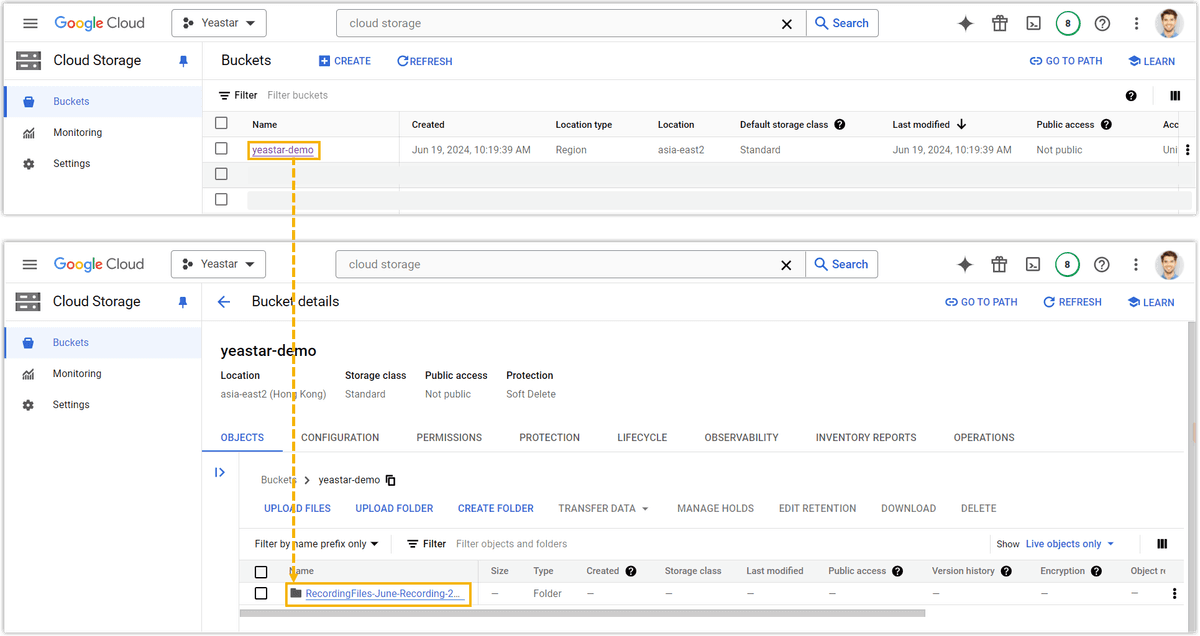Open the Yeastar project selector dropdown
This screenshot has height=636, width=1200.
[x=218, y=23]
